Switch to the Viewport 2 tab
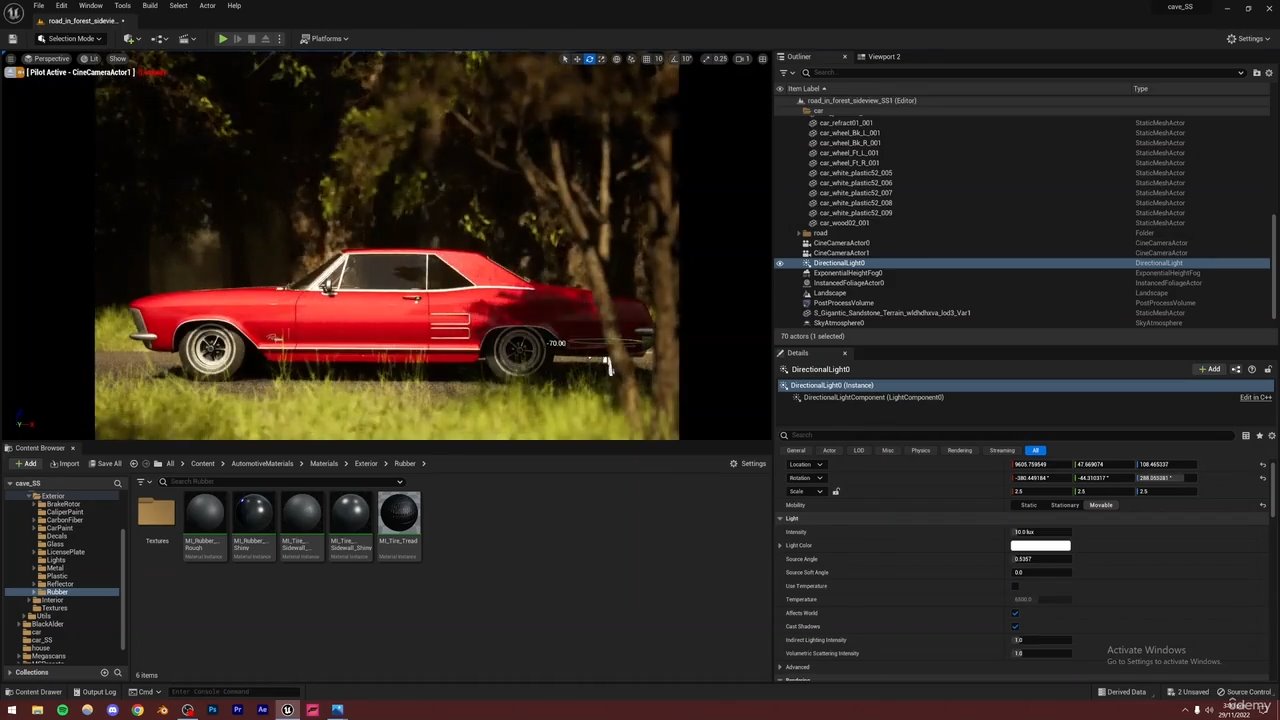Screen dimensions: 1280x720 tap(884, 57)
